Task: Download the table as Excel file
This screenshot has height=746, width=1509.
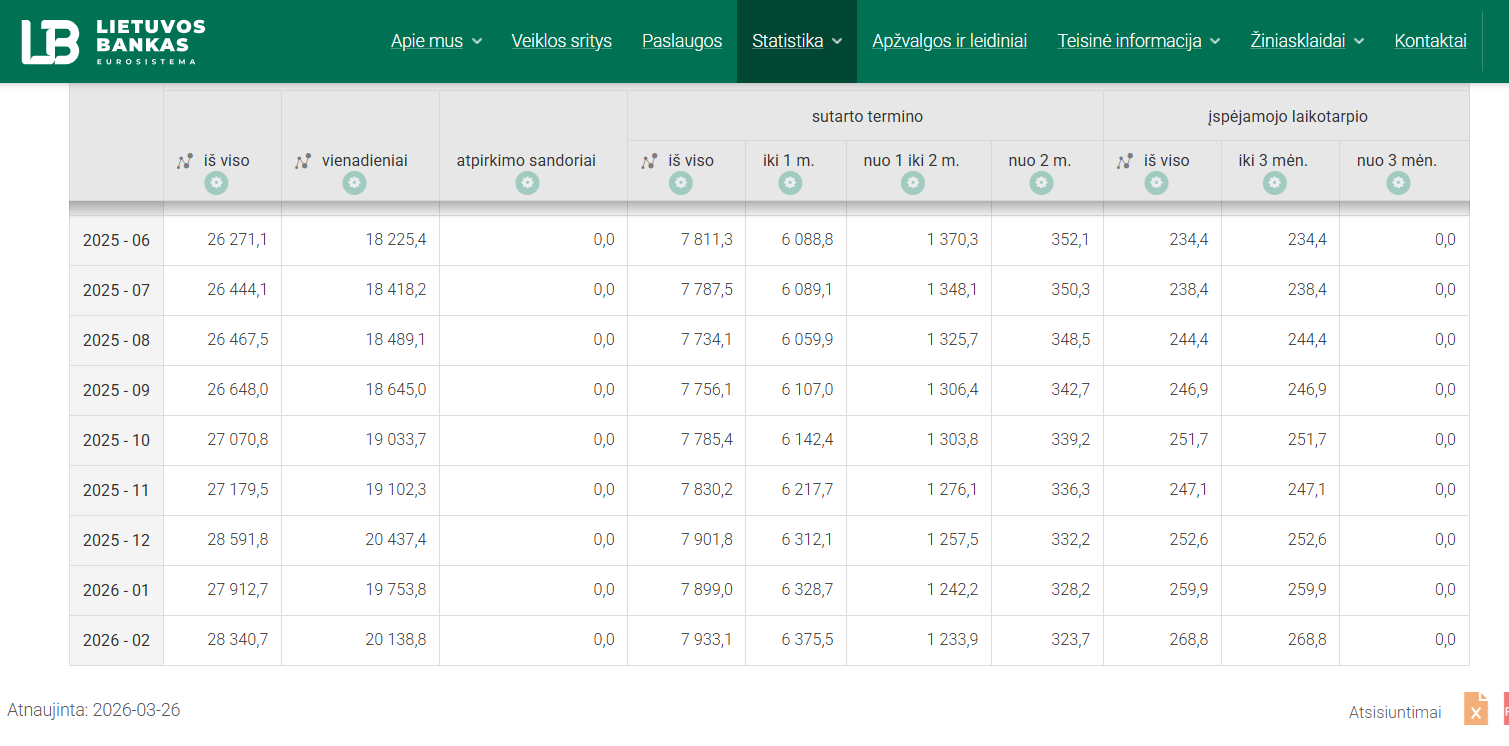Action: [x=1476, y=709]
